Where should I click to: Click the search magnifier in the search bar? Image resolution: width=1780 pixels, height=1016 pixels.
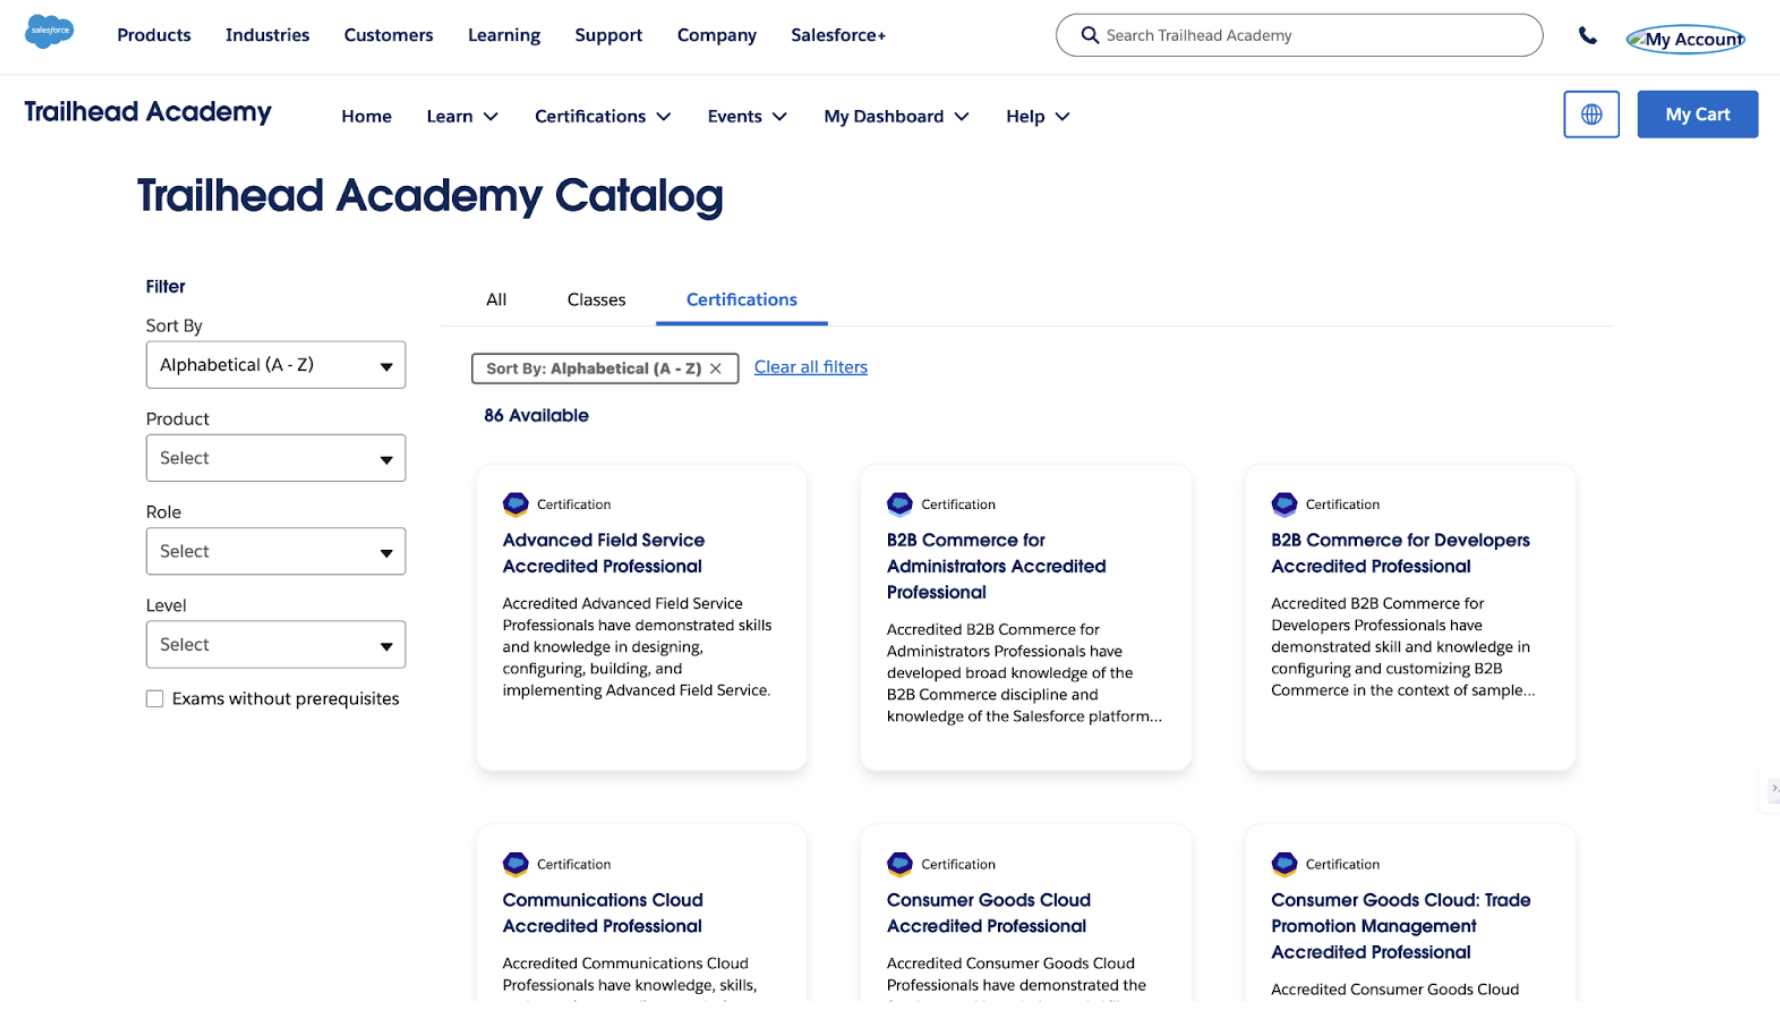[1090, 35]
